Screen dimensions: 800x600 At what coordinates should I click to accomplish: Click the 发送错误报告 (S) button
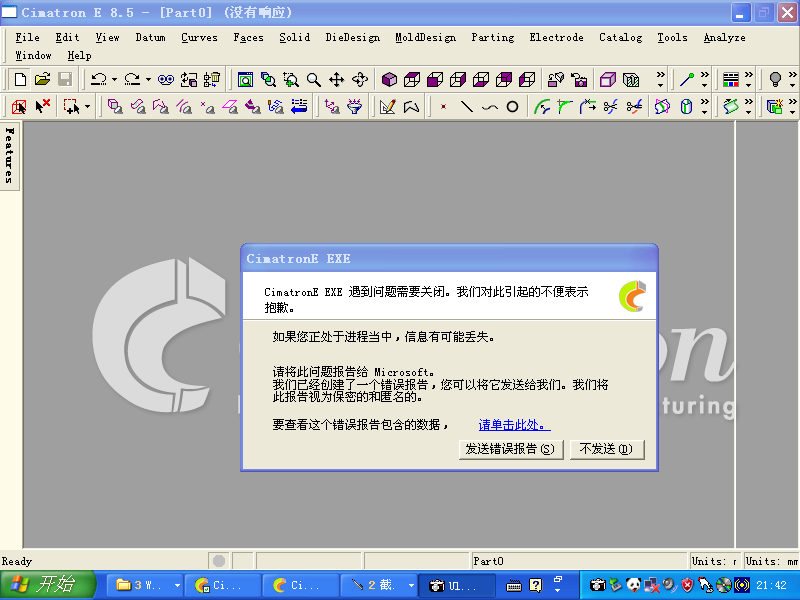tap(511, 449)
